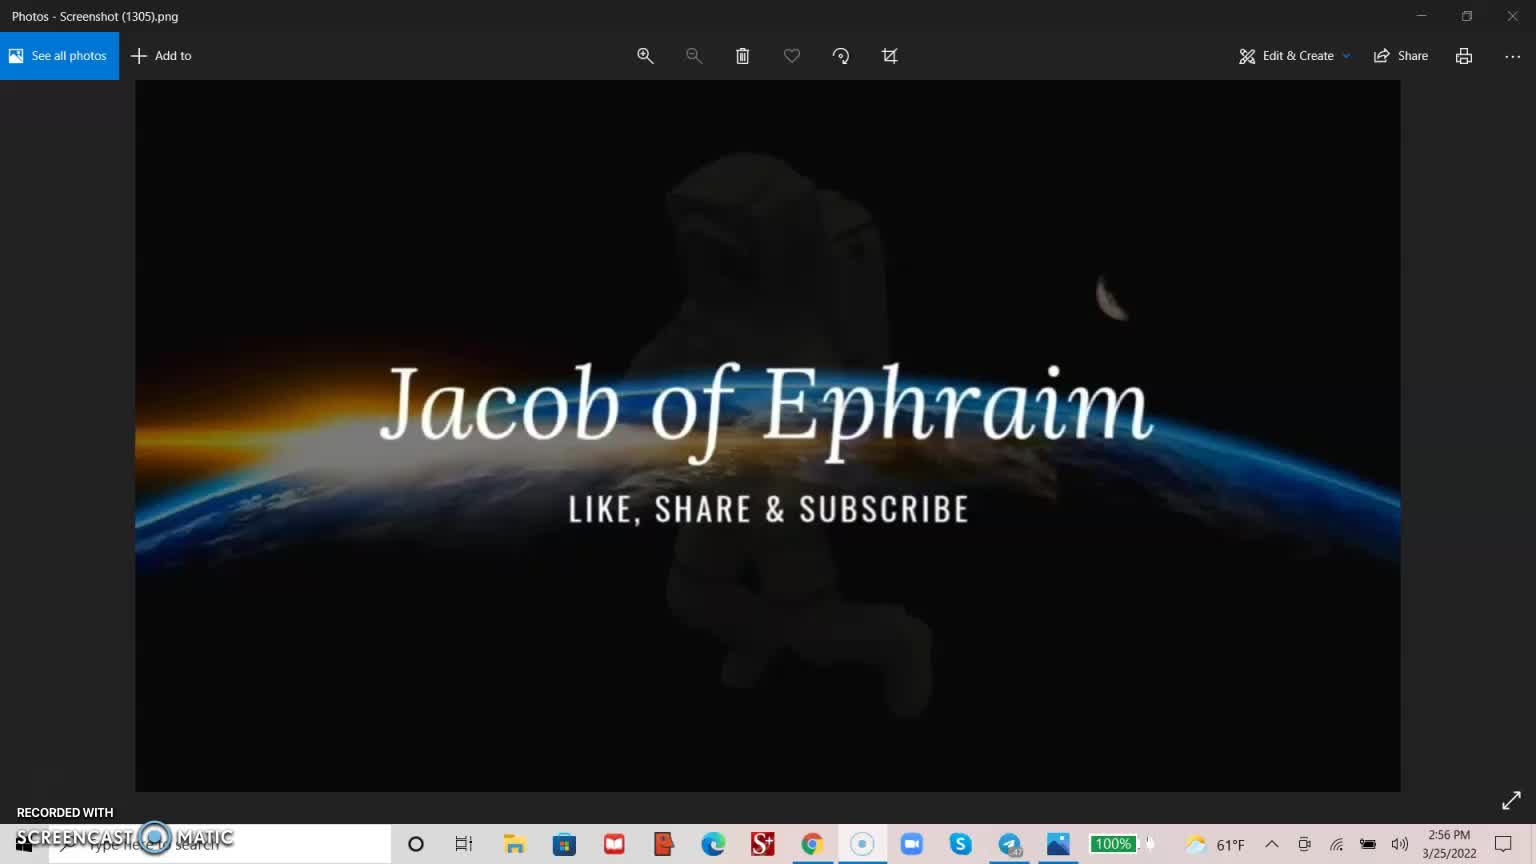
Task: Zoom in on the photo
Action: (645, 56)
